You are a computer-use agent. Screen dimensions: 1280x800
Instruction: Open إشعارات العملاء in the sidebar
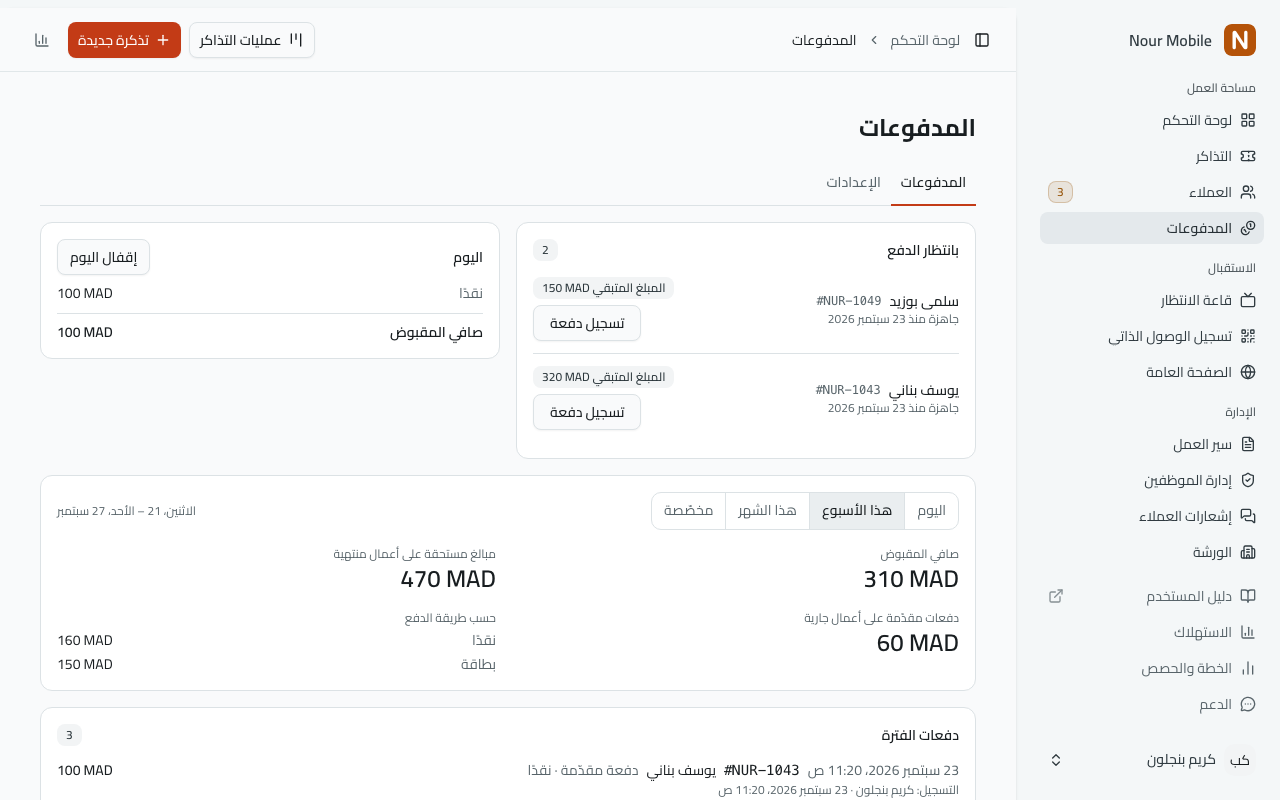[1152, 516]
